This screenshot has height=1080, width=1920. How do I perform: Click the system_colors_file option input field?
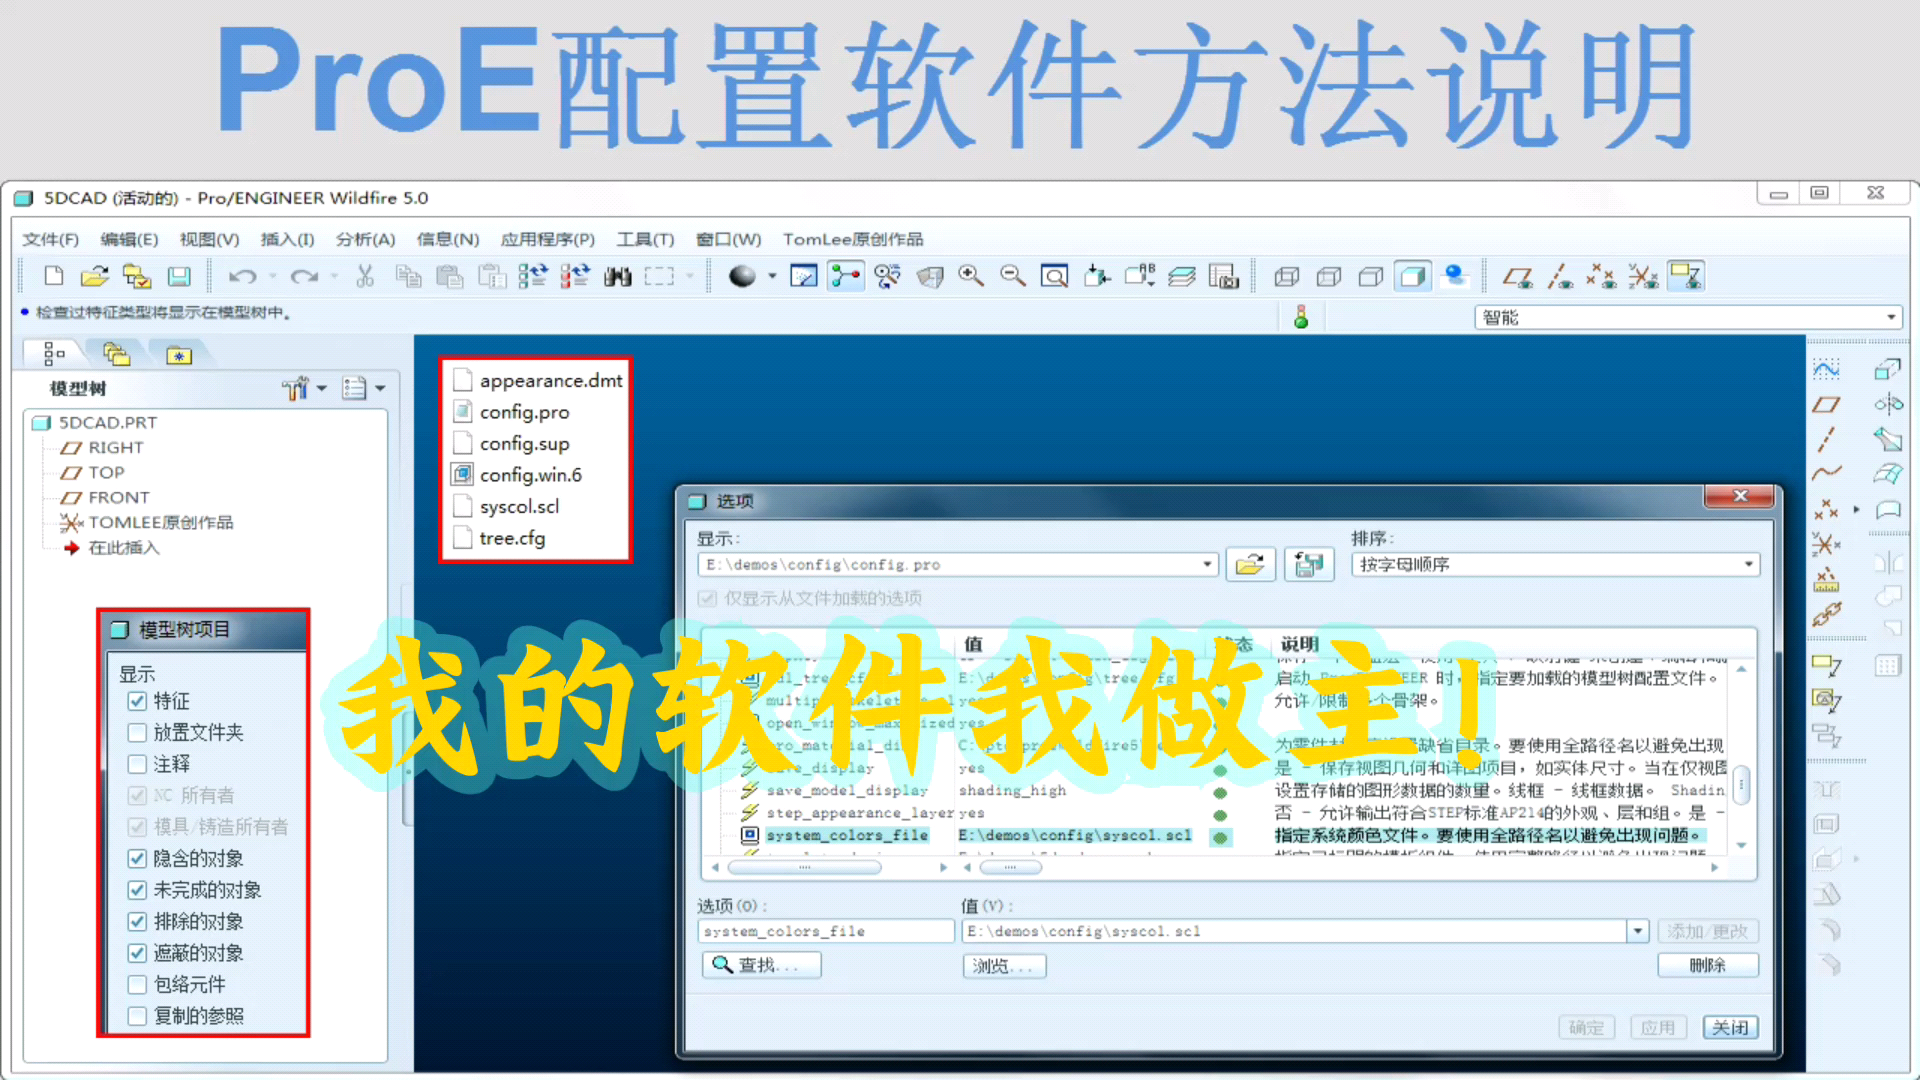coord(826,932)
